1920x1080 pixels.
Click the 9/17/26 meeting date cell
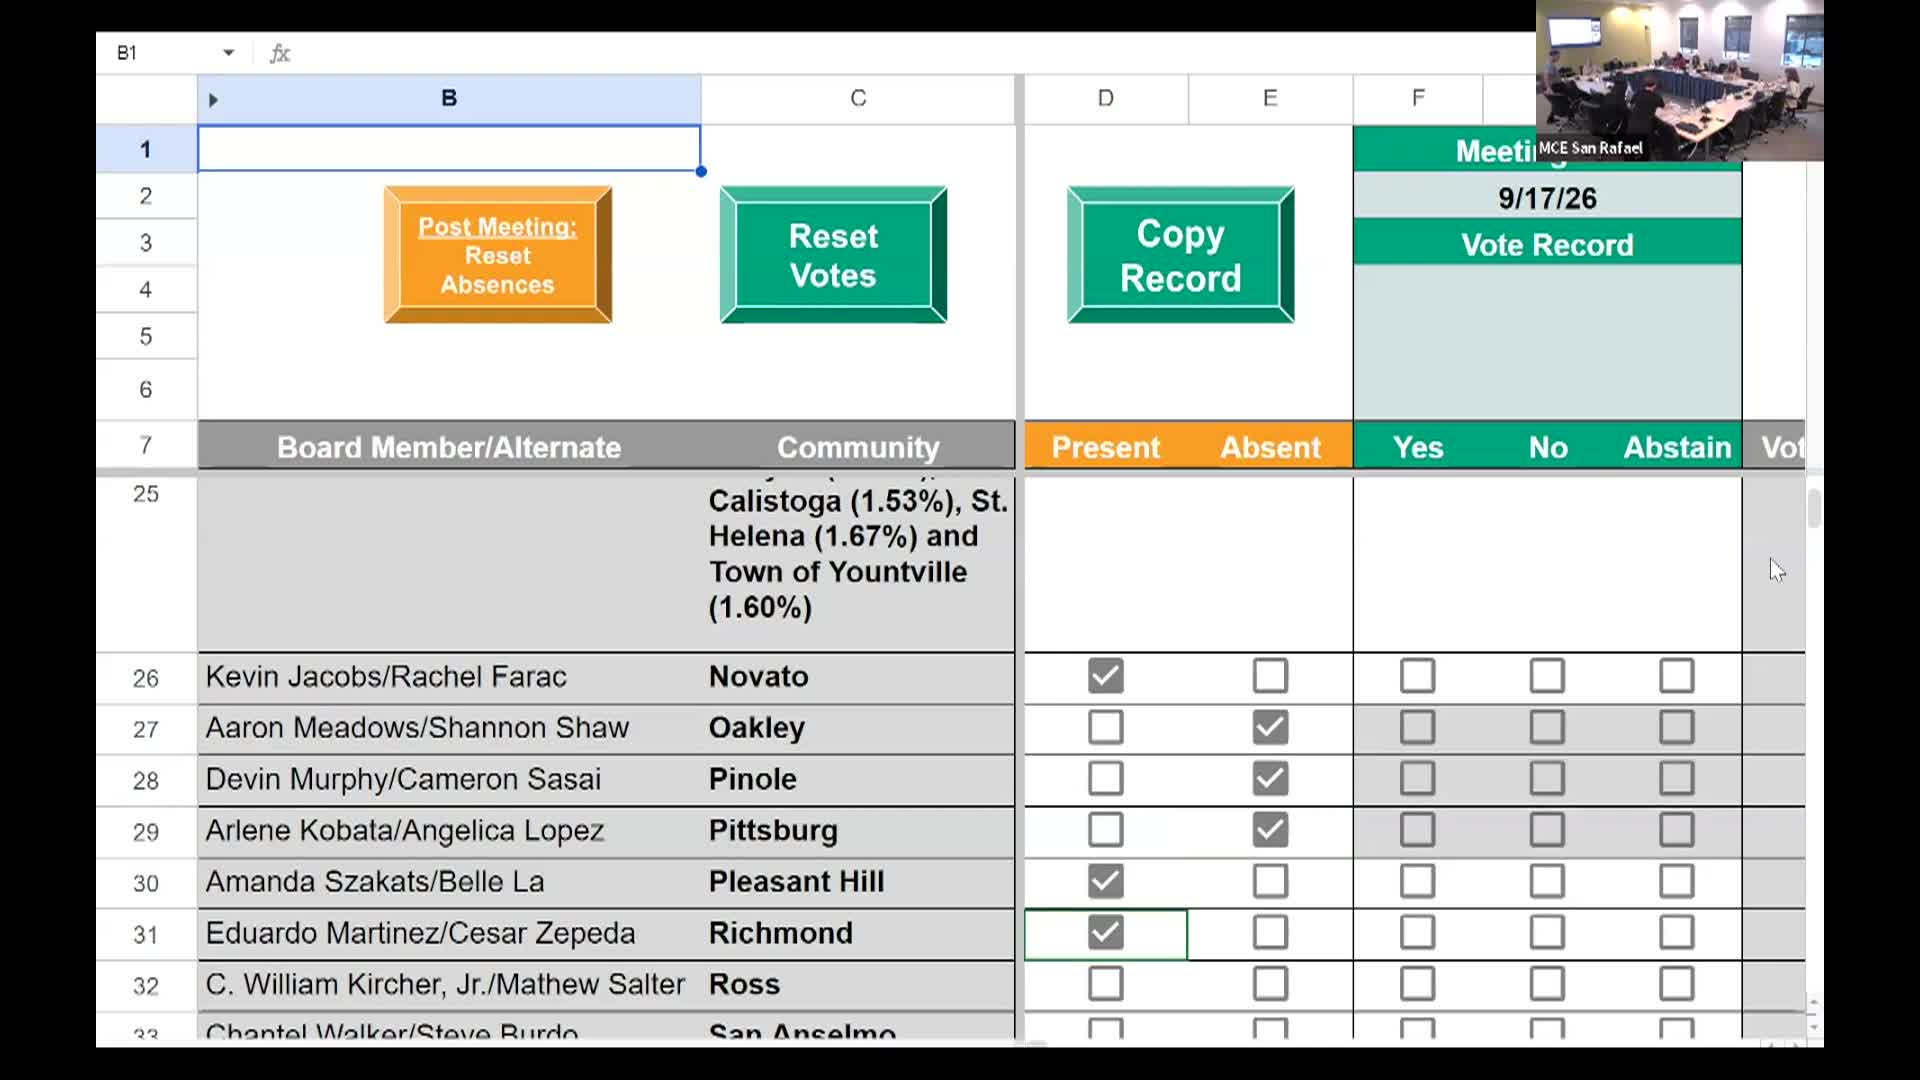click(1547, 198)
